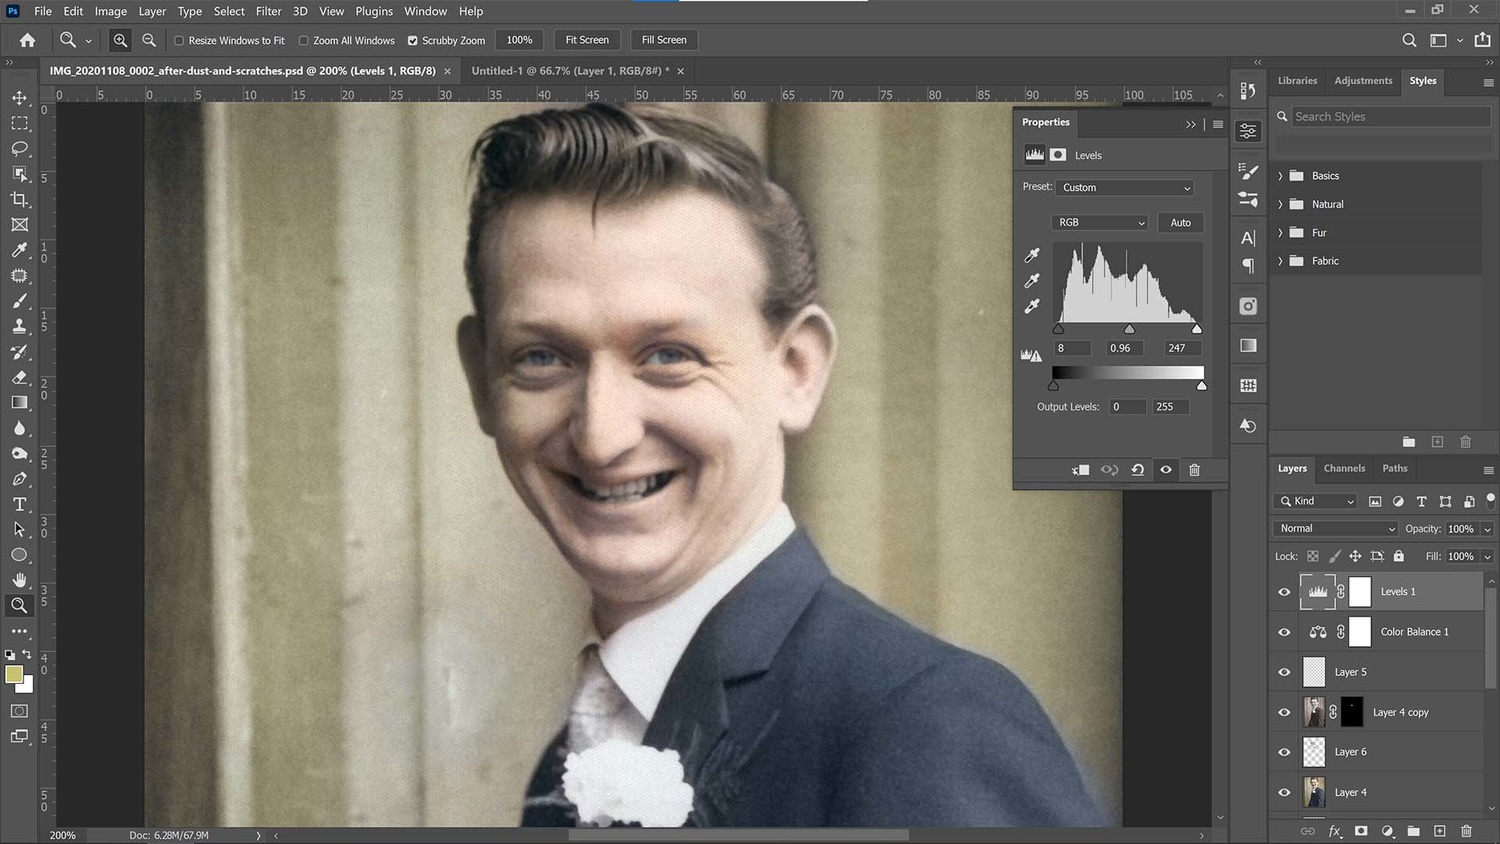Open the Filter menu
This screenshot has height=844, width=1500.
tap(268, 11)
